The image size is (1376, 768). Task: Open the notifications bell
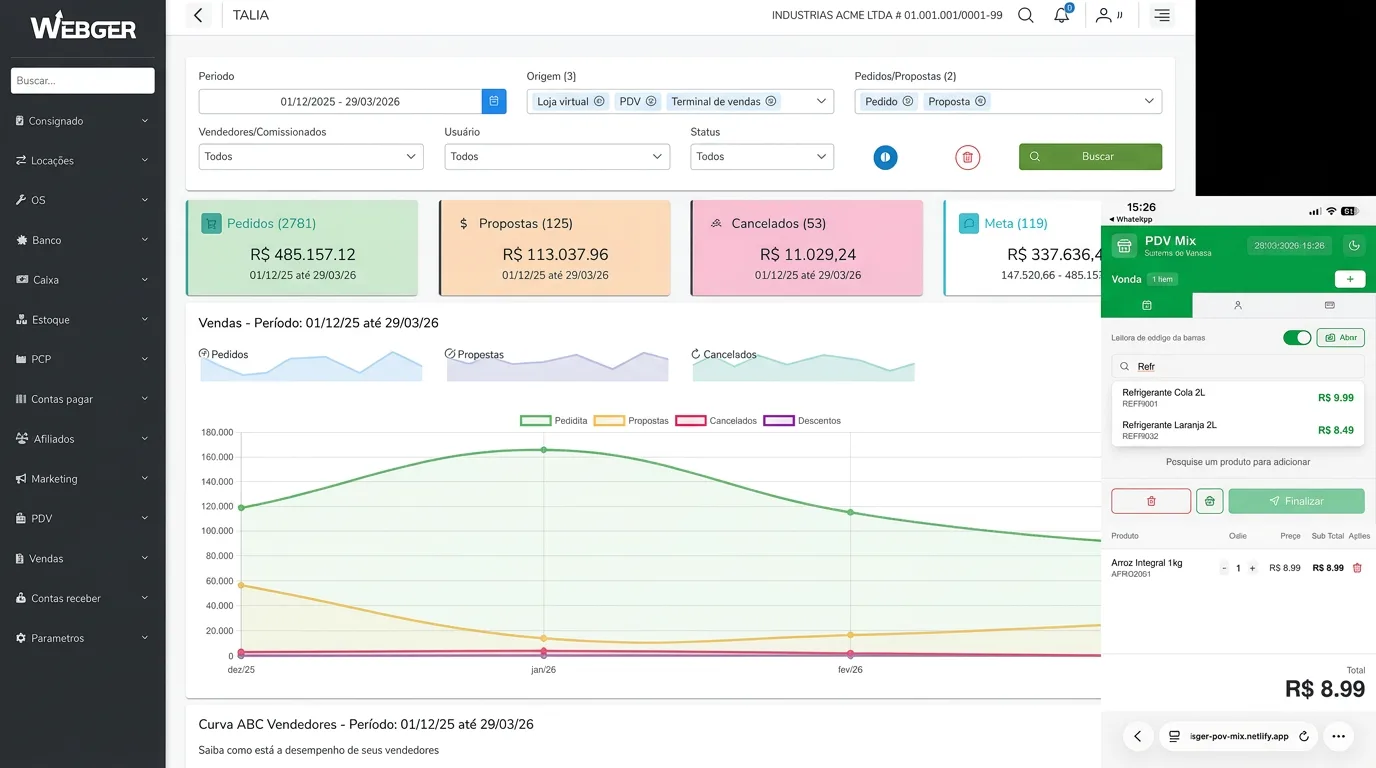pyautogui.click(x=1061, y=15)
